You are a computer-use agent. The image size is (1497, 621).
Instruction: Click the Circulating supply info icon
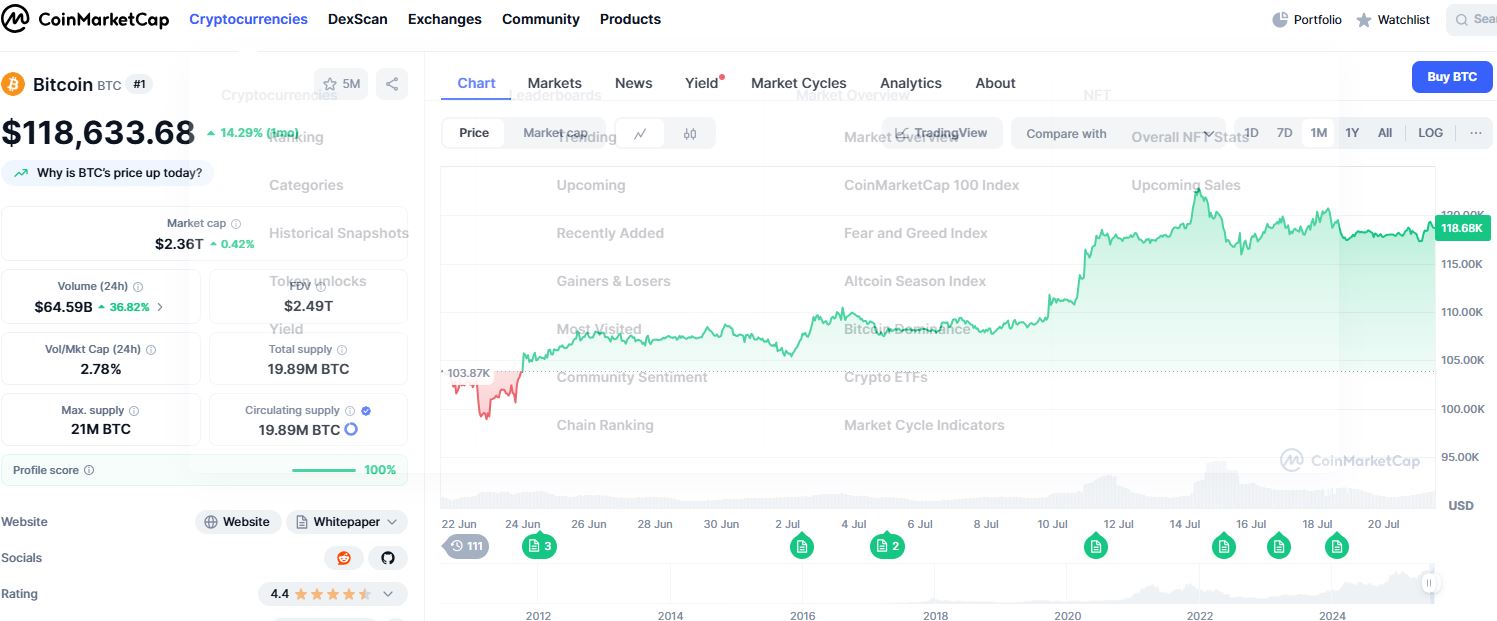(350, 411)
